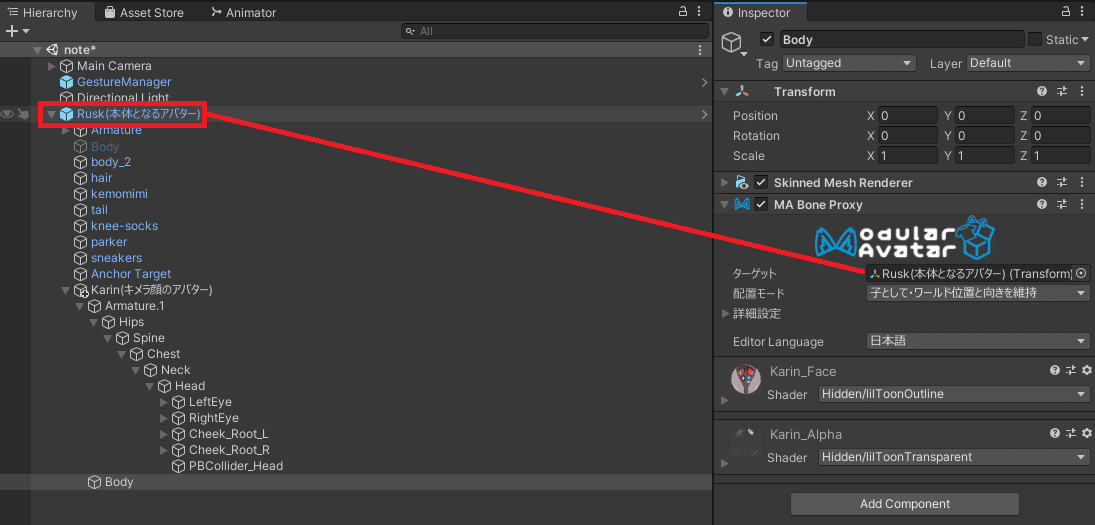1095x525 pixels.
Task: Expand the RightEye bone
Action: (x=164, y=418)
